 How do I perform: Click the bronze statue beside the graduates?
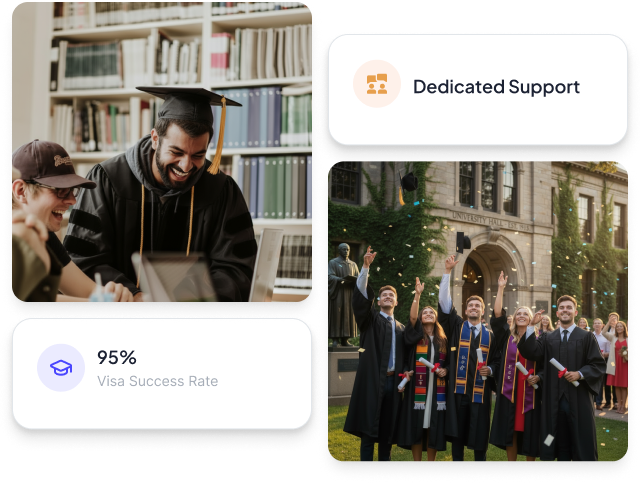(x=343, y=295)
